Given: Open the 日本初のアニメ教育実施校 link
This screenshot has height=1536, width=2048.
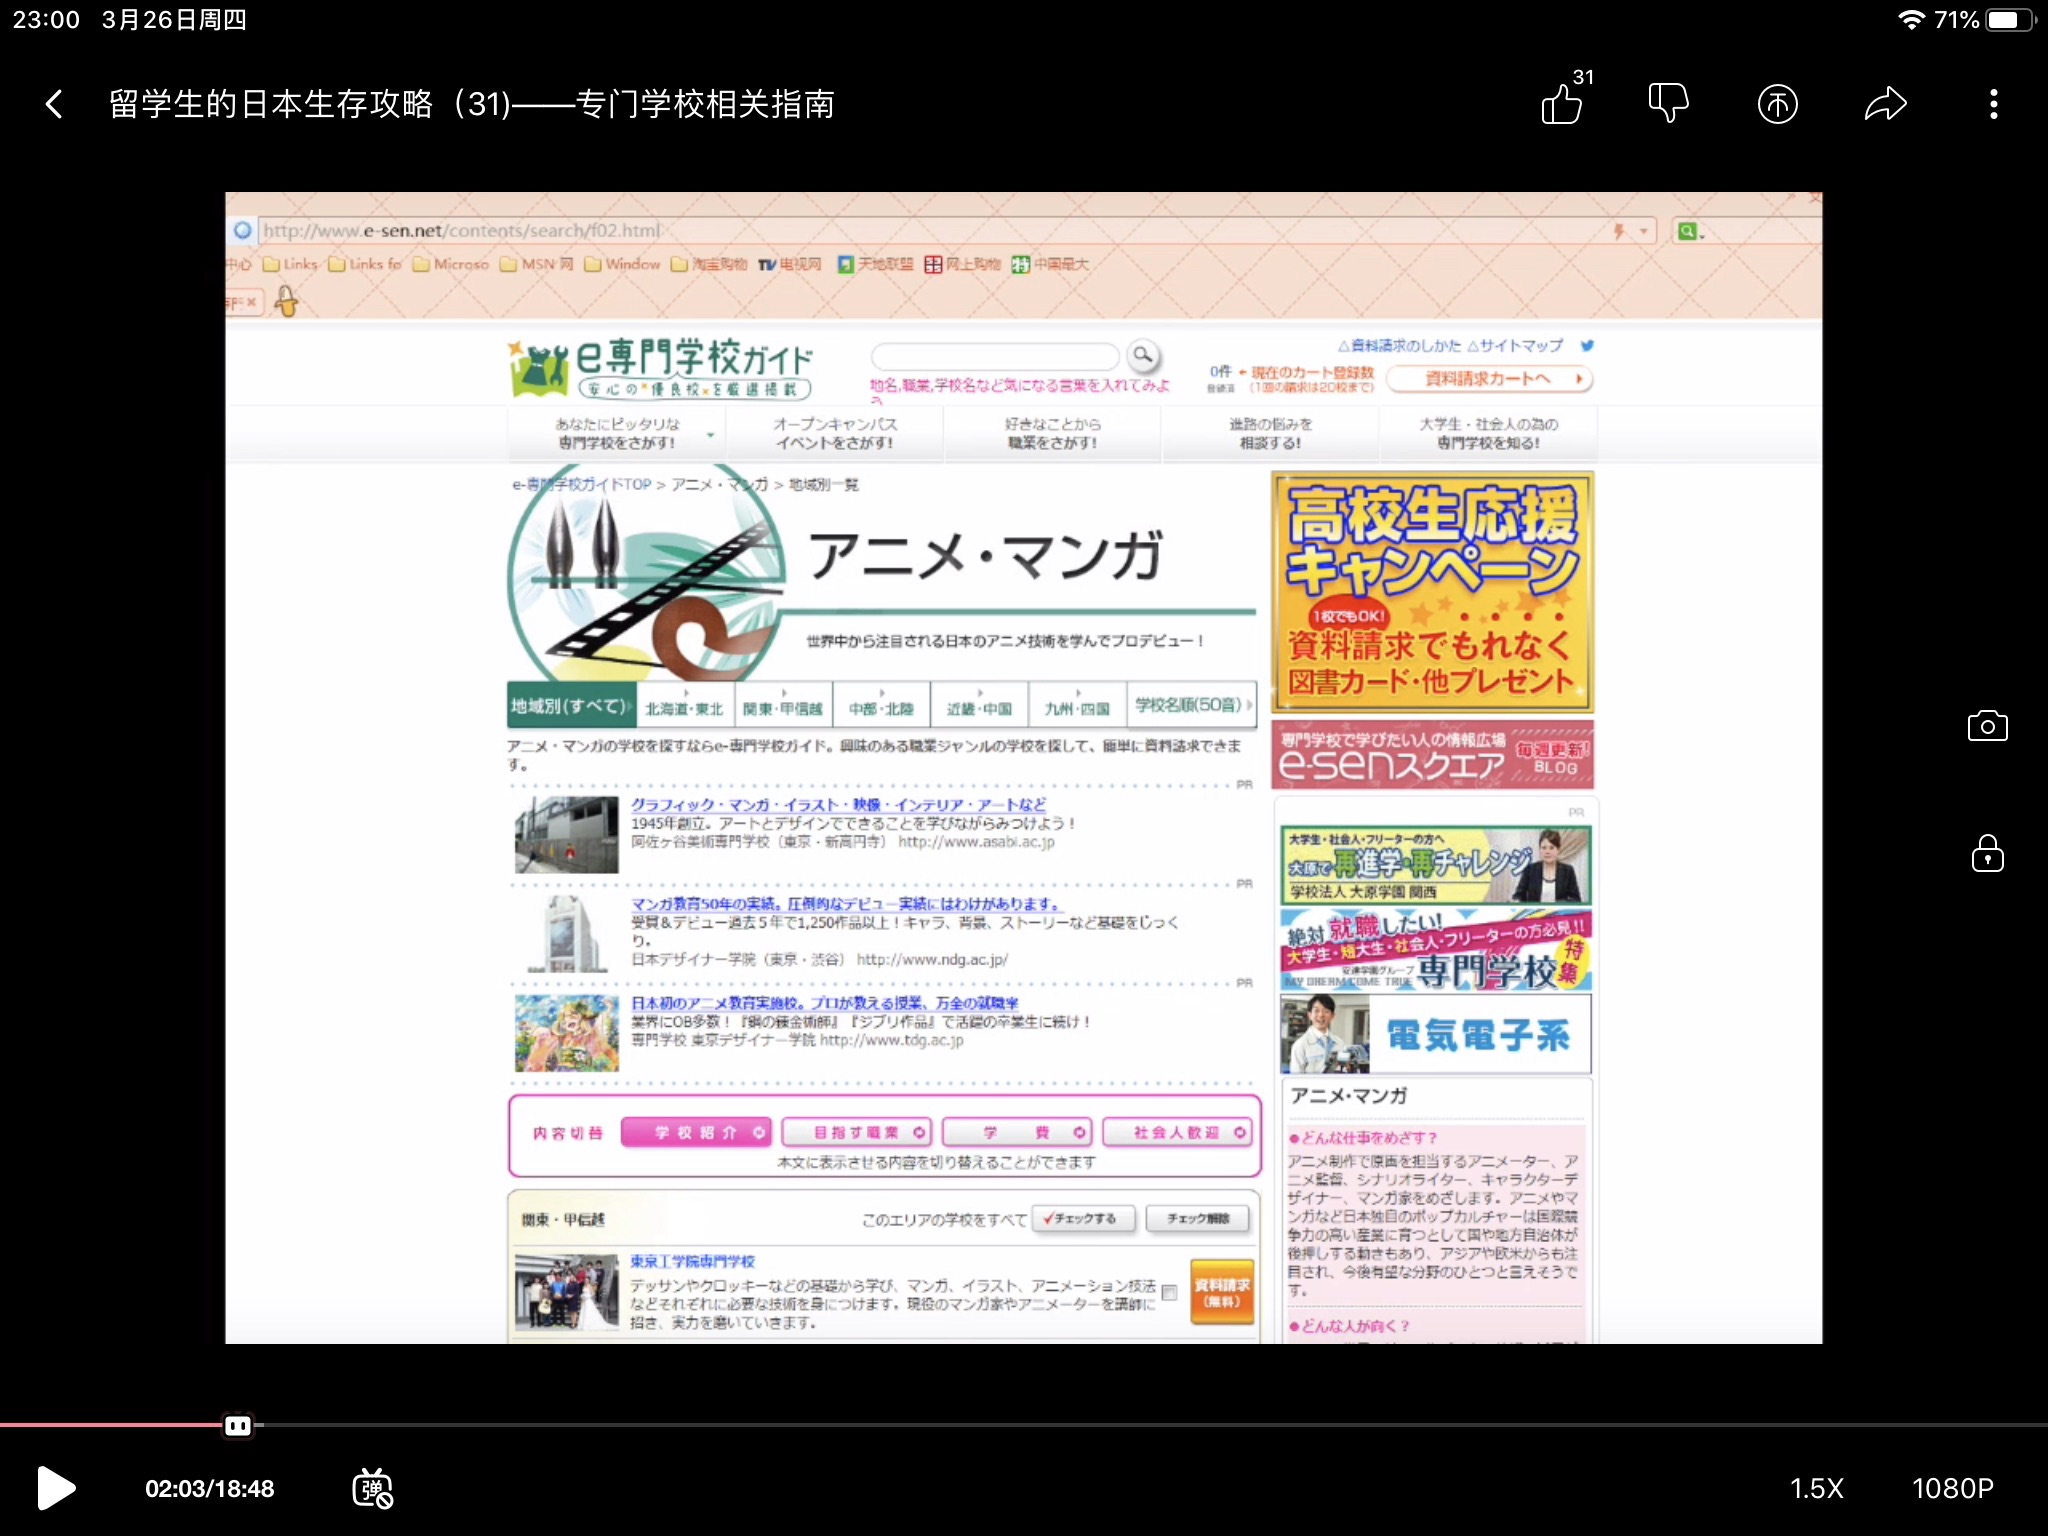Looking at the screenshot, I should tap(825, 1002).
